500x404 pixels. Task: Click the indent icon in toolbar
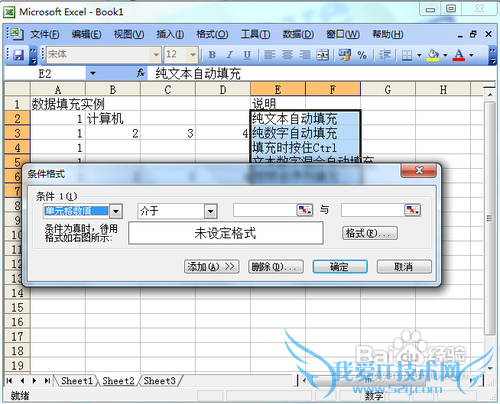(385, 55)
